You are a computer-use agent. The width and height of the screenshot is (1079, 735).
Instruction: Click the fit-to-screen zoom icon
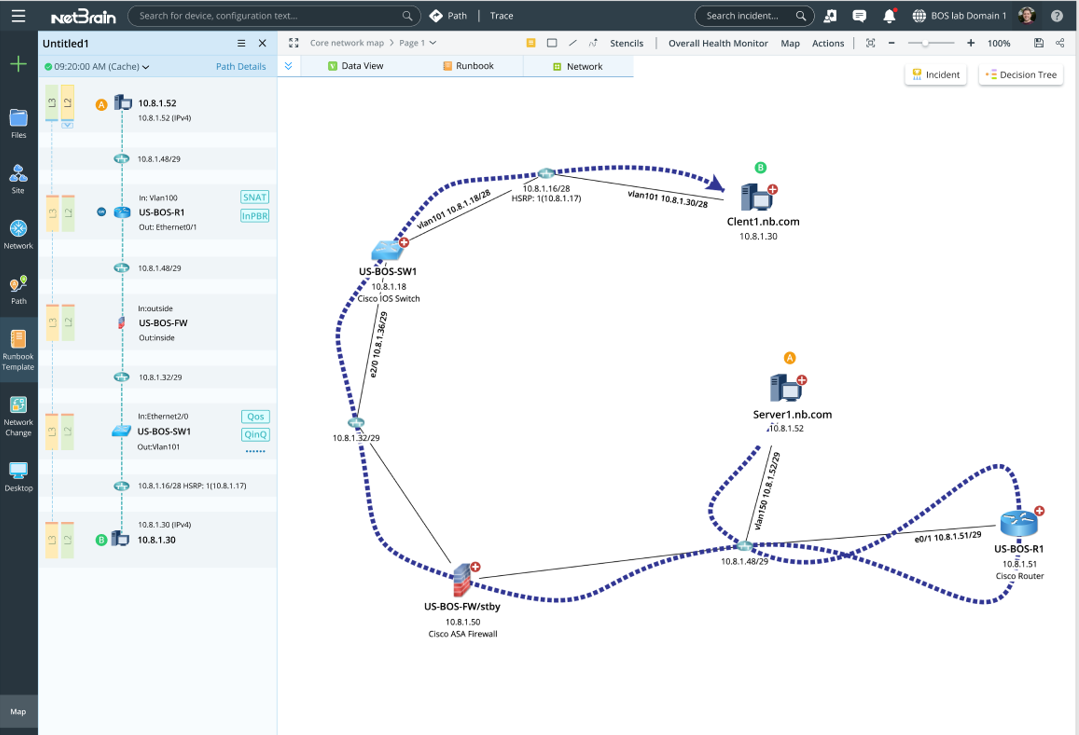pos(870,43)
